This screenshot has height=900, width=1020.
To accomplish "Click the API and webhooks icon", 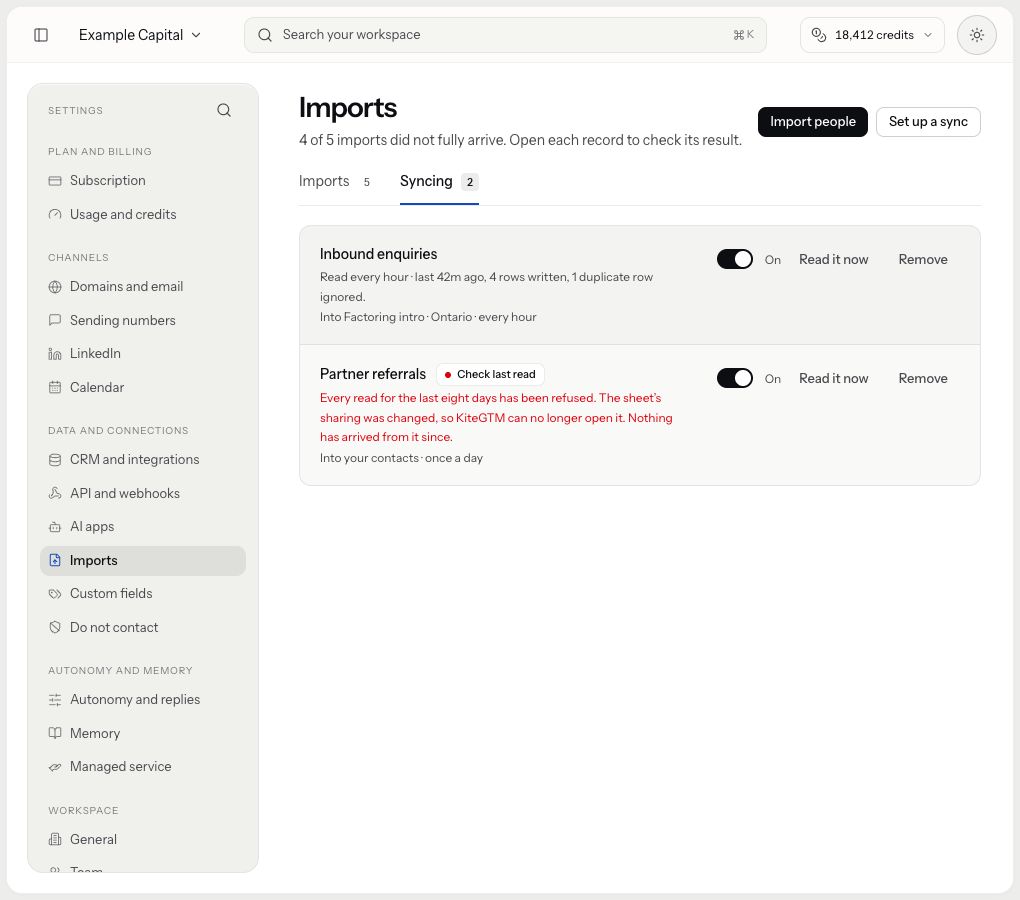I will [x=55, y=494].
